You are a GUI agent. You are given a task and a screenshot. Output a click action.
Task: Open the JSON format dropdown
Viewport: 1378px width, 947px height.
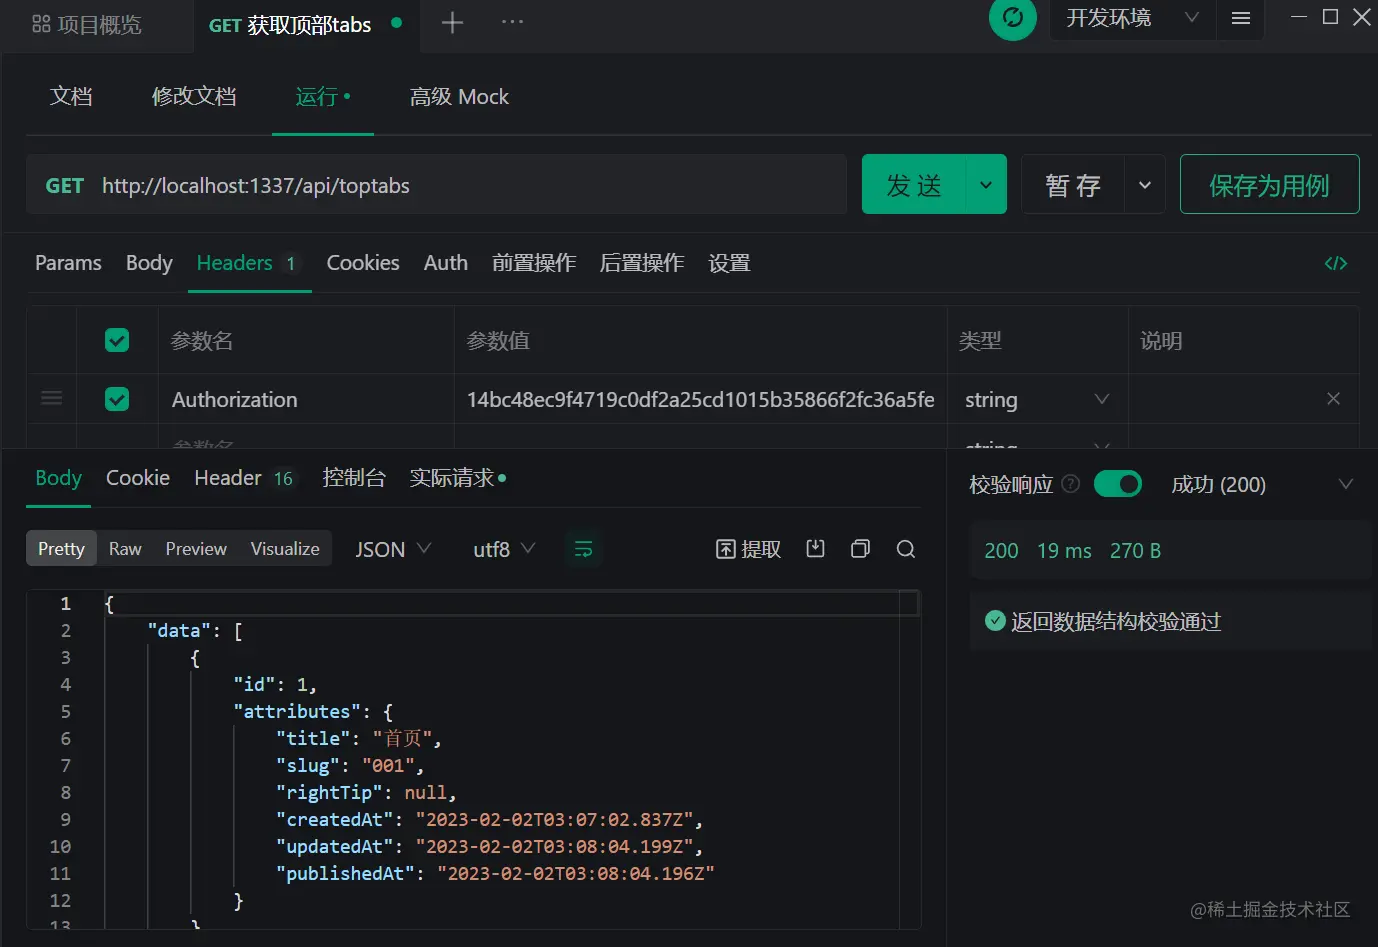click(393, 549)
